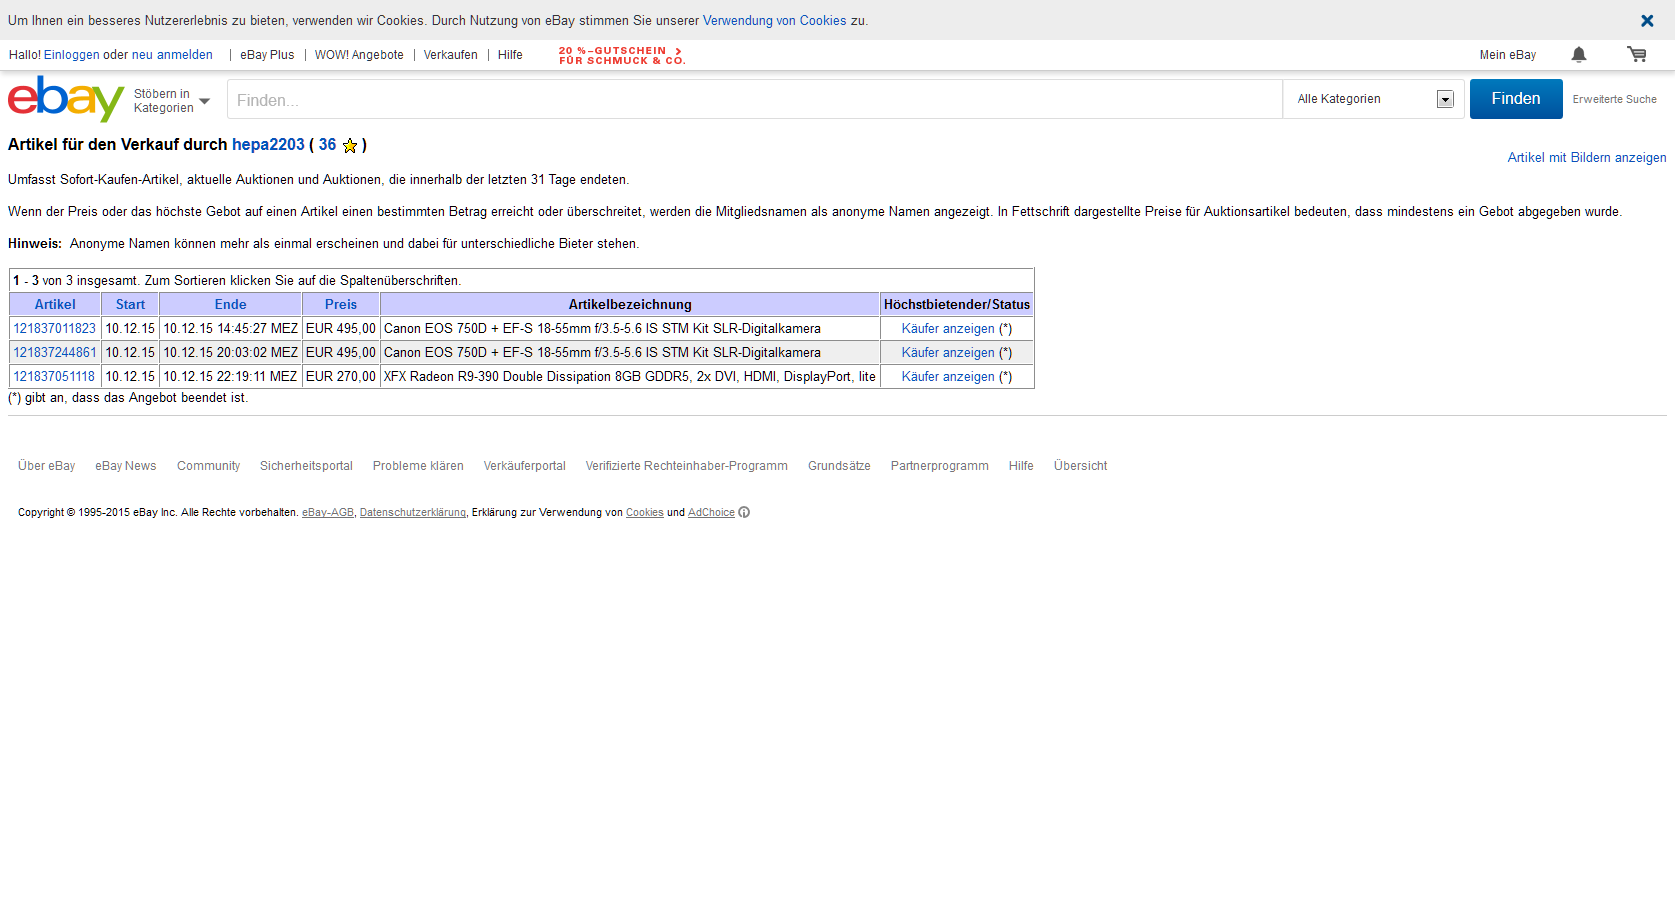Open Mein eBay menu
This screenshot has width=1675, height=904.
1508,55
